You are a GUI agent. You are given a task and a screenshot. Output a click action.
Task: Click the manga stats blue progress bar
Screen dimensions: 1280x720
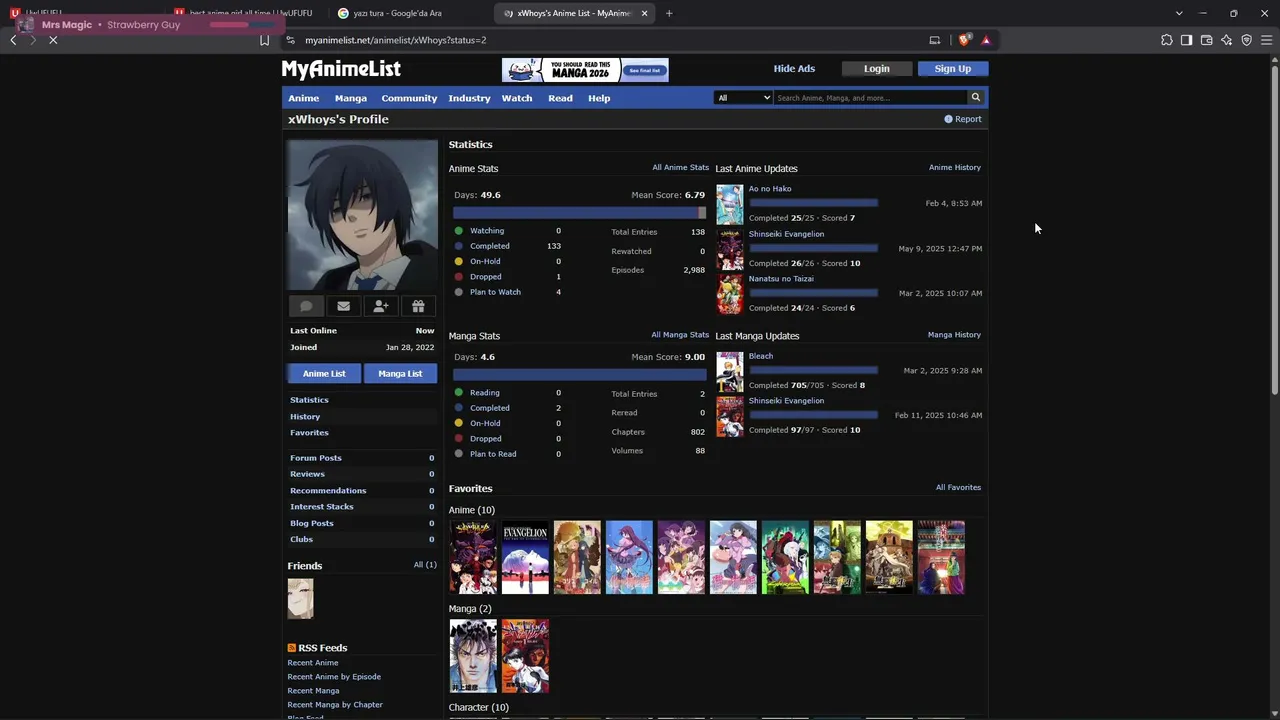tap(579, 375)
